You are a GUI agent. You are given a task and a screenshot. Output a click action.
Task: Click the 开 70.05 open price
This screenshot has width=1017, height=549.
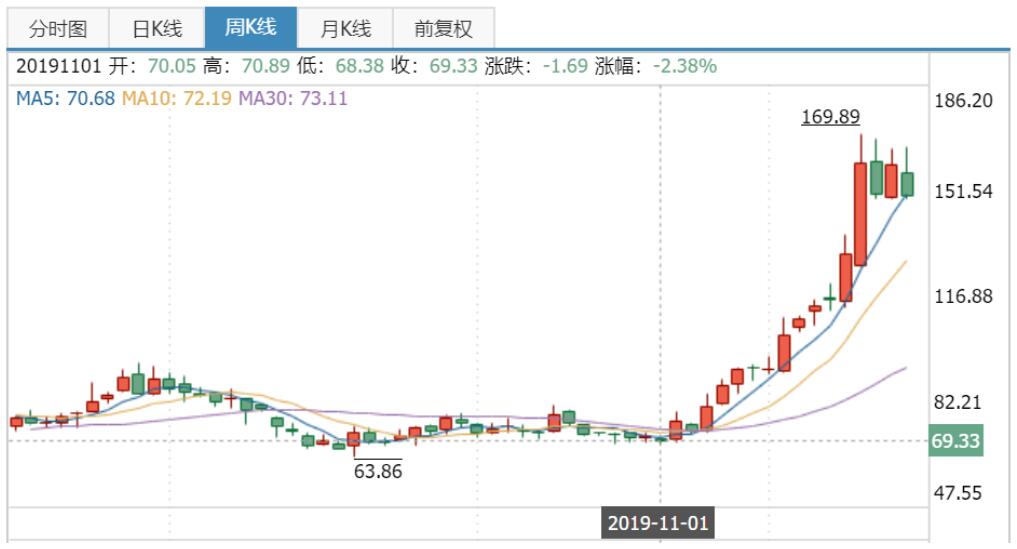(172, 66)
